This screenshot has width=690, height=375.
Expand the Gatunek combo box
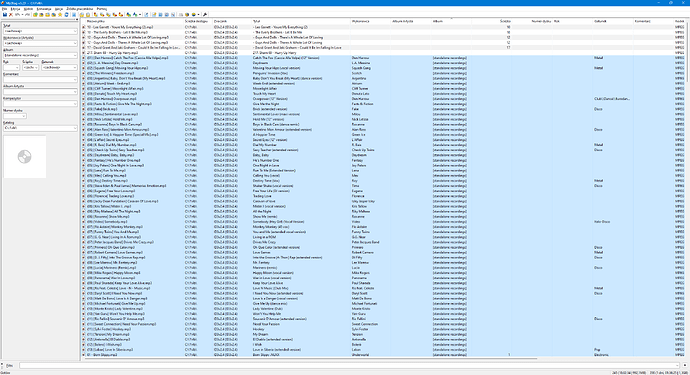tap(75, 67)
